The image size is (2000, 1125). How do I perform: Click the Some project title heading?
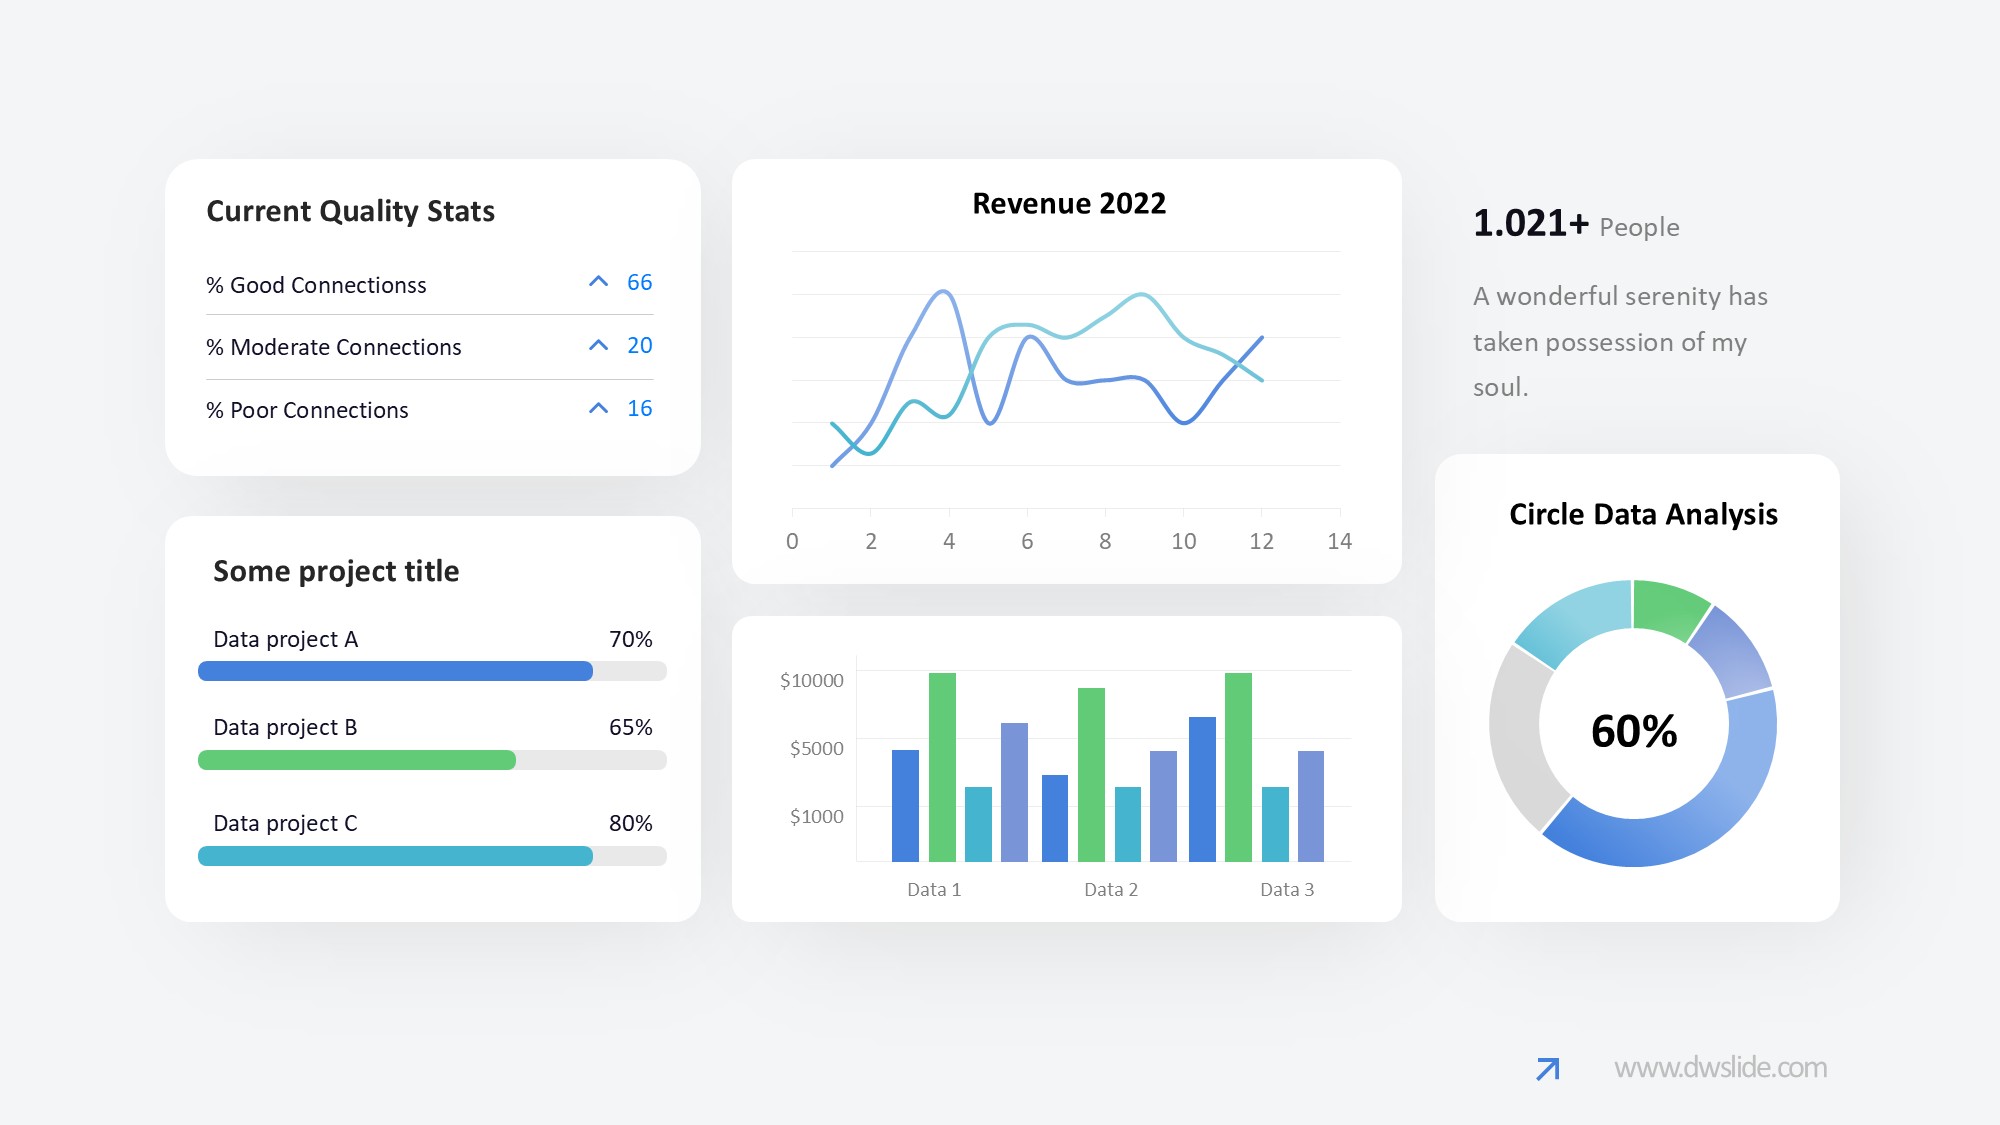point(336,571)
